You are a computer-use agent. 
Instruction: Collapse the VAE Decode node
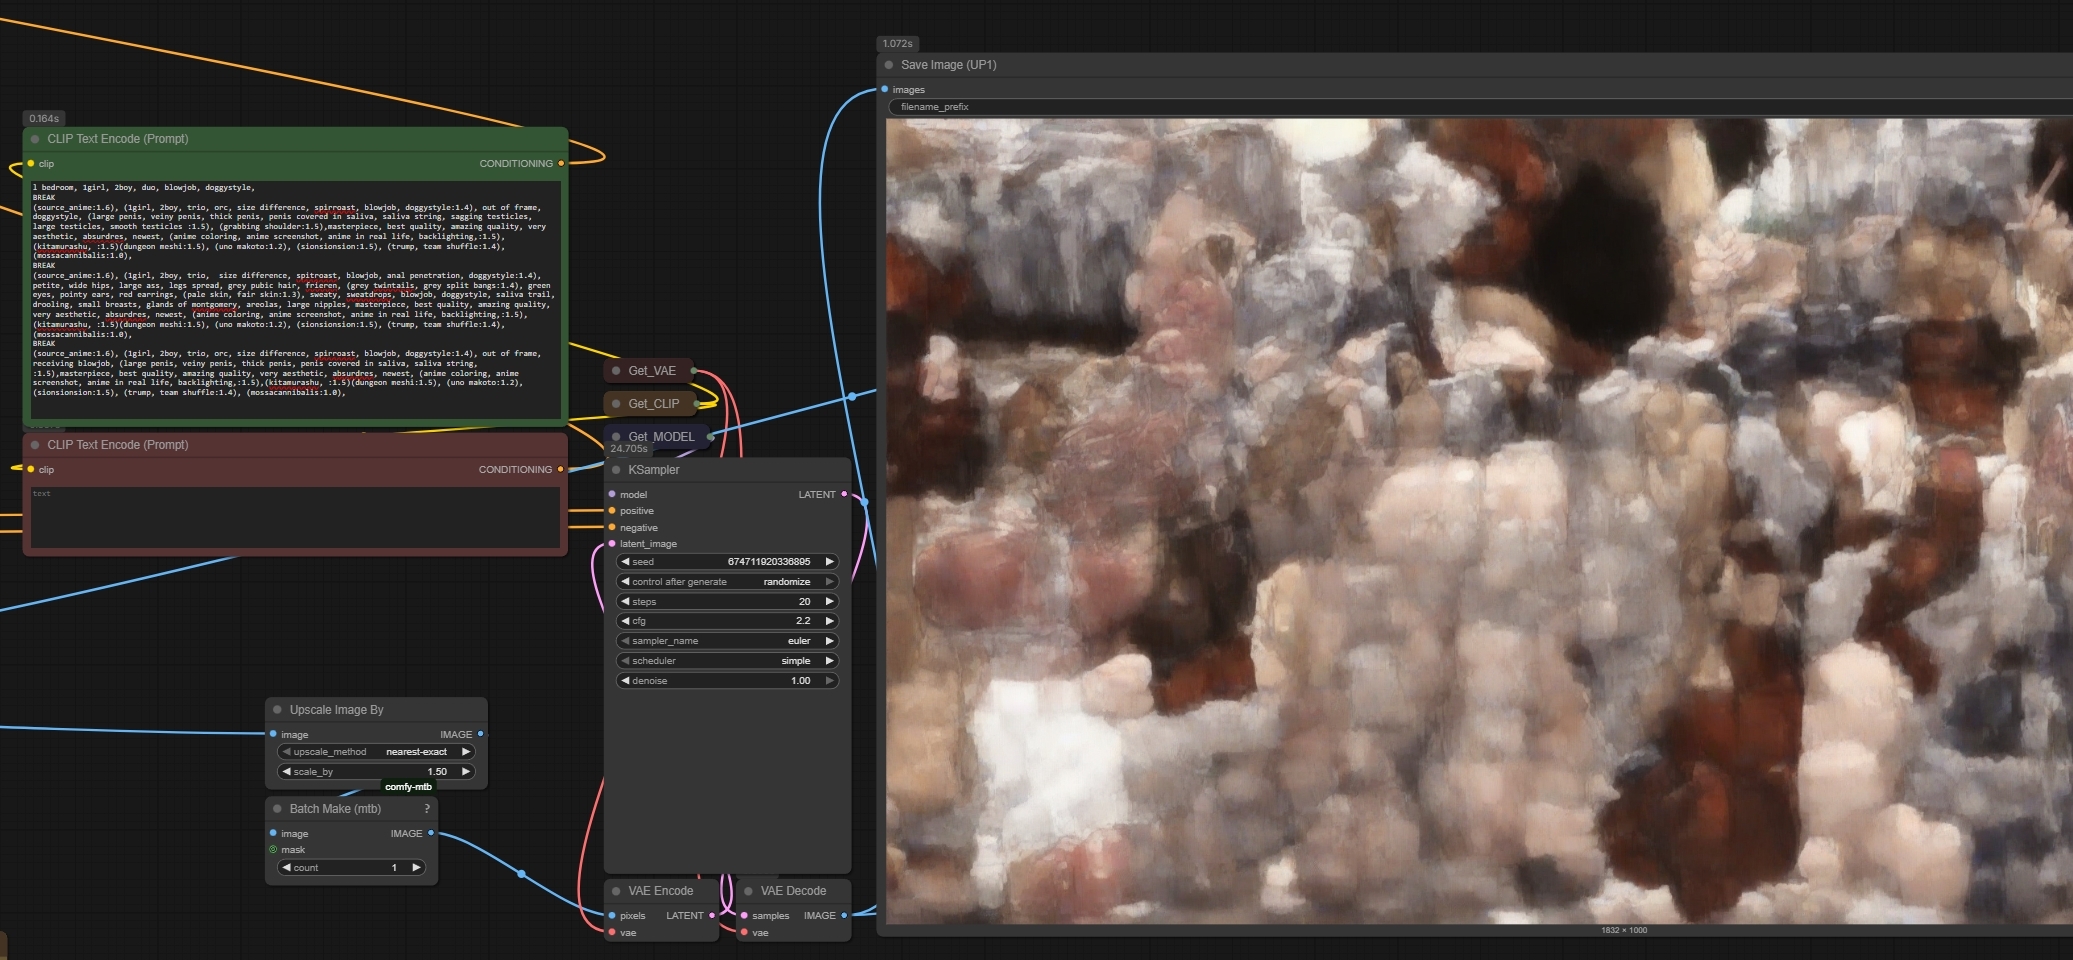tap(748, 891)
